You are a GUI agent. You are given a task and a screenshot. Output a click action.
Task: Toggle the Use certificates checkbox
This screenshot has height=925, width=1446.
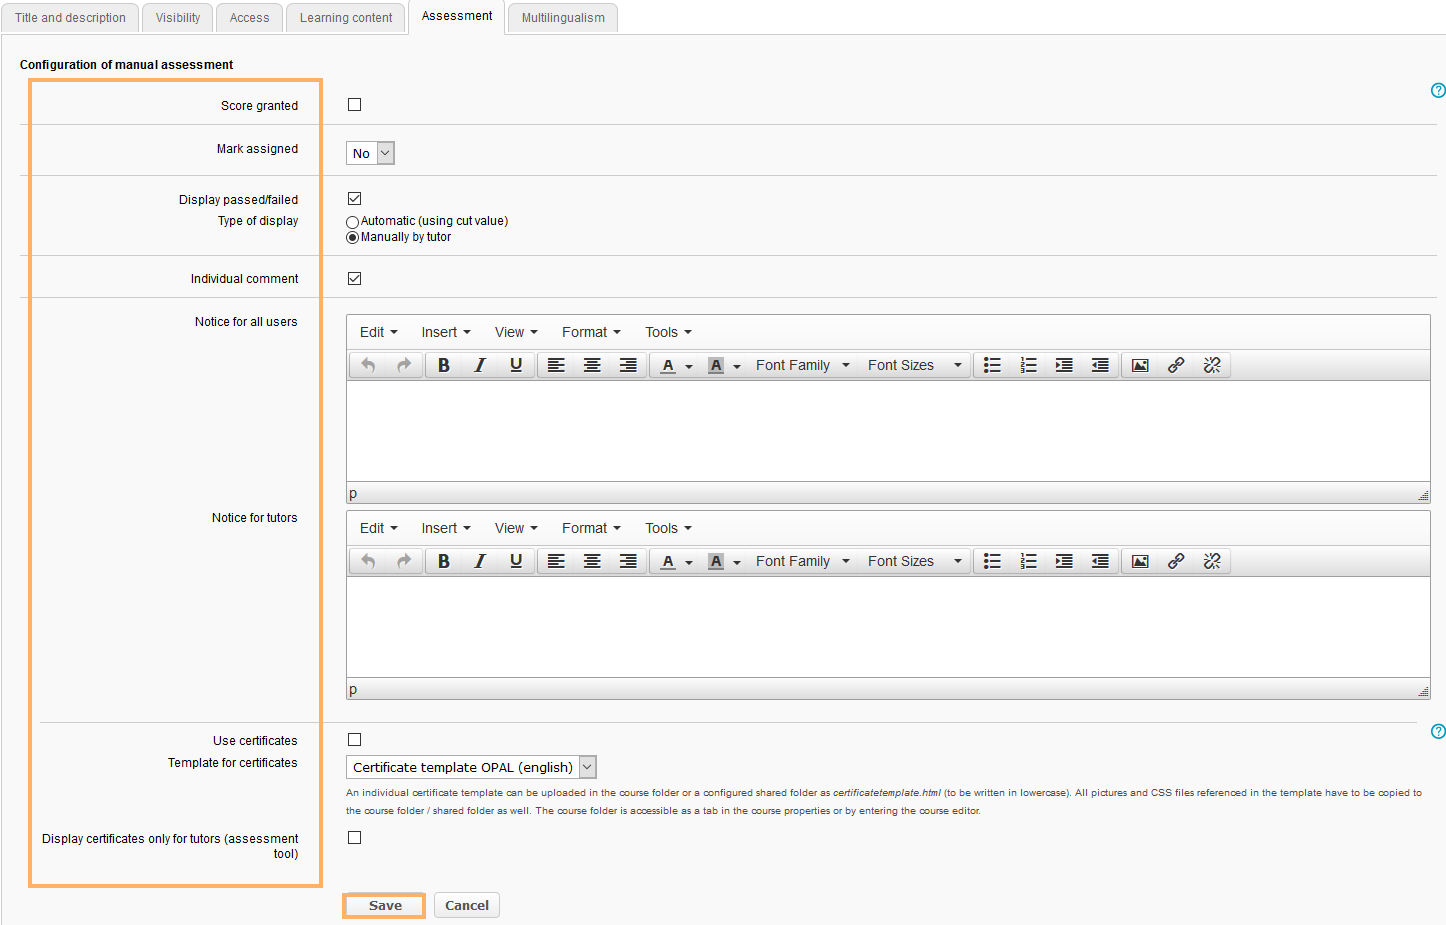click(x=355, y=740)
